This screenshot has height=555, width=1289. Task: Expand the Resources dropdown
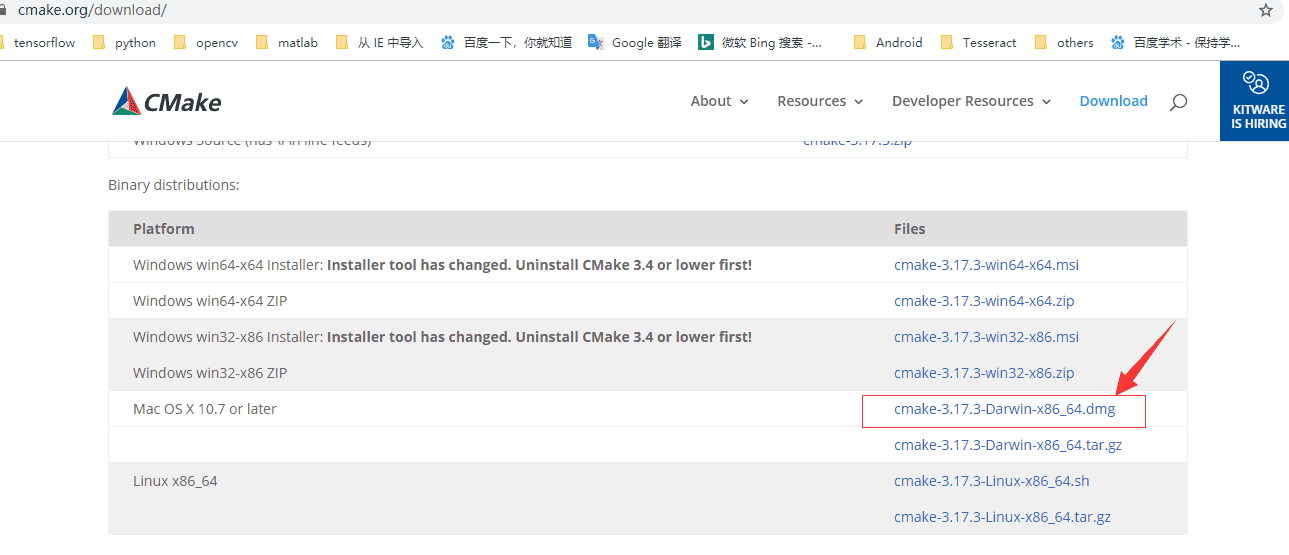pos(820,101)
